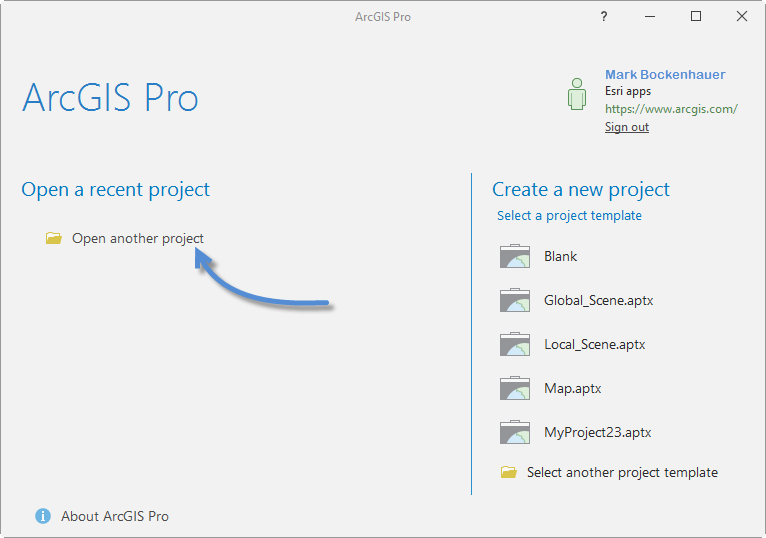Choose Global_Scene.aptx template name
This screenshot has width=766, height=538.
pos(598,300)
